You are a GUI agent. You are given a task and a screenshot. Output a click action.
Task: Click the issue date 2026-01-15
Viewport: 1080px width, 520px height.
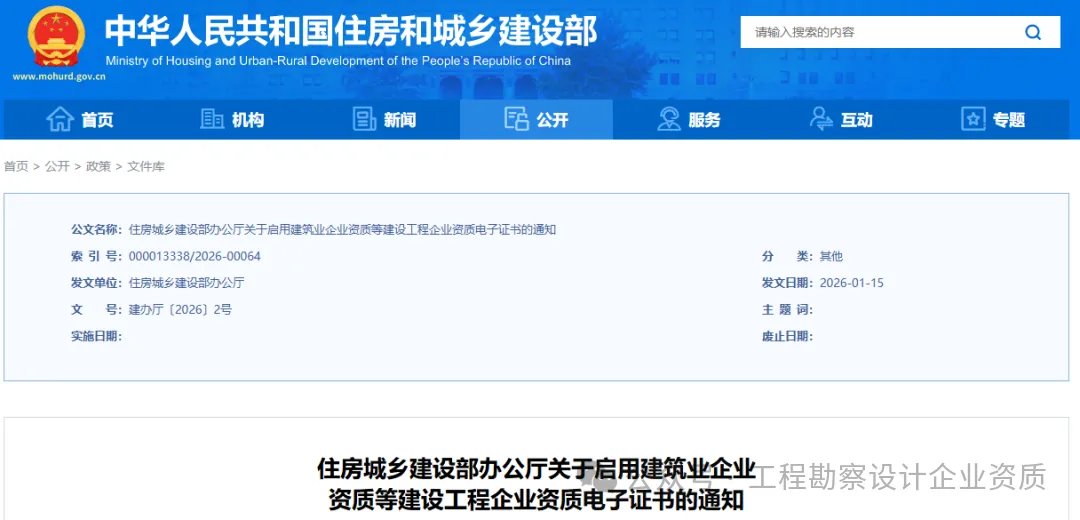[851, 282]
